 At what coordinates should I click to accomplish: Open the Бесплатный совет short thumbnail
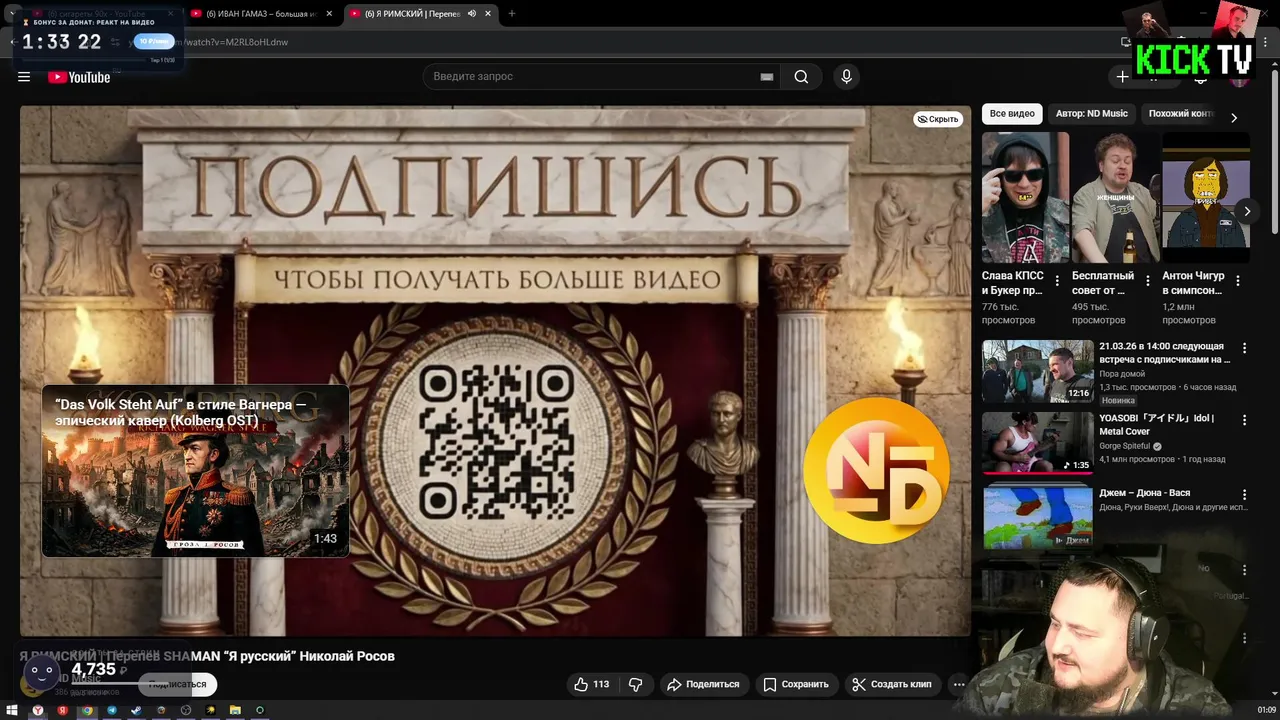point(1115,197)
